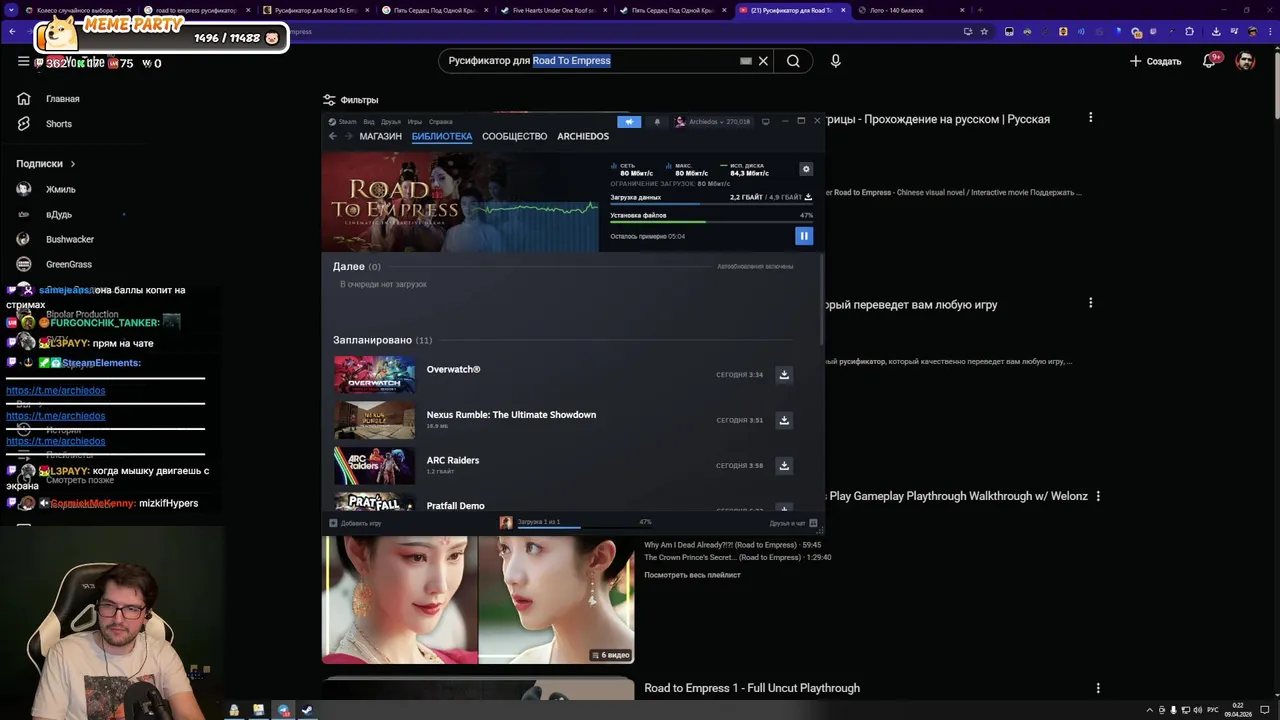Open Жмиль channel subscription
The height and width of the screenshot is (720, 1280).
[x=60, y=189]
